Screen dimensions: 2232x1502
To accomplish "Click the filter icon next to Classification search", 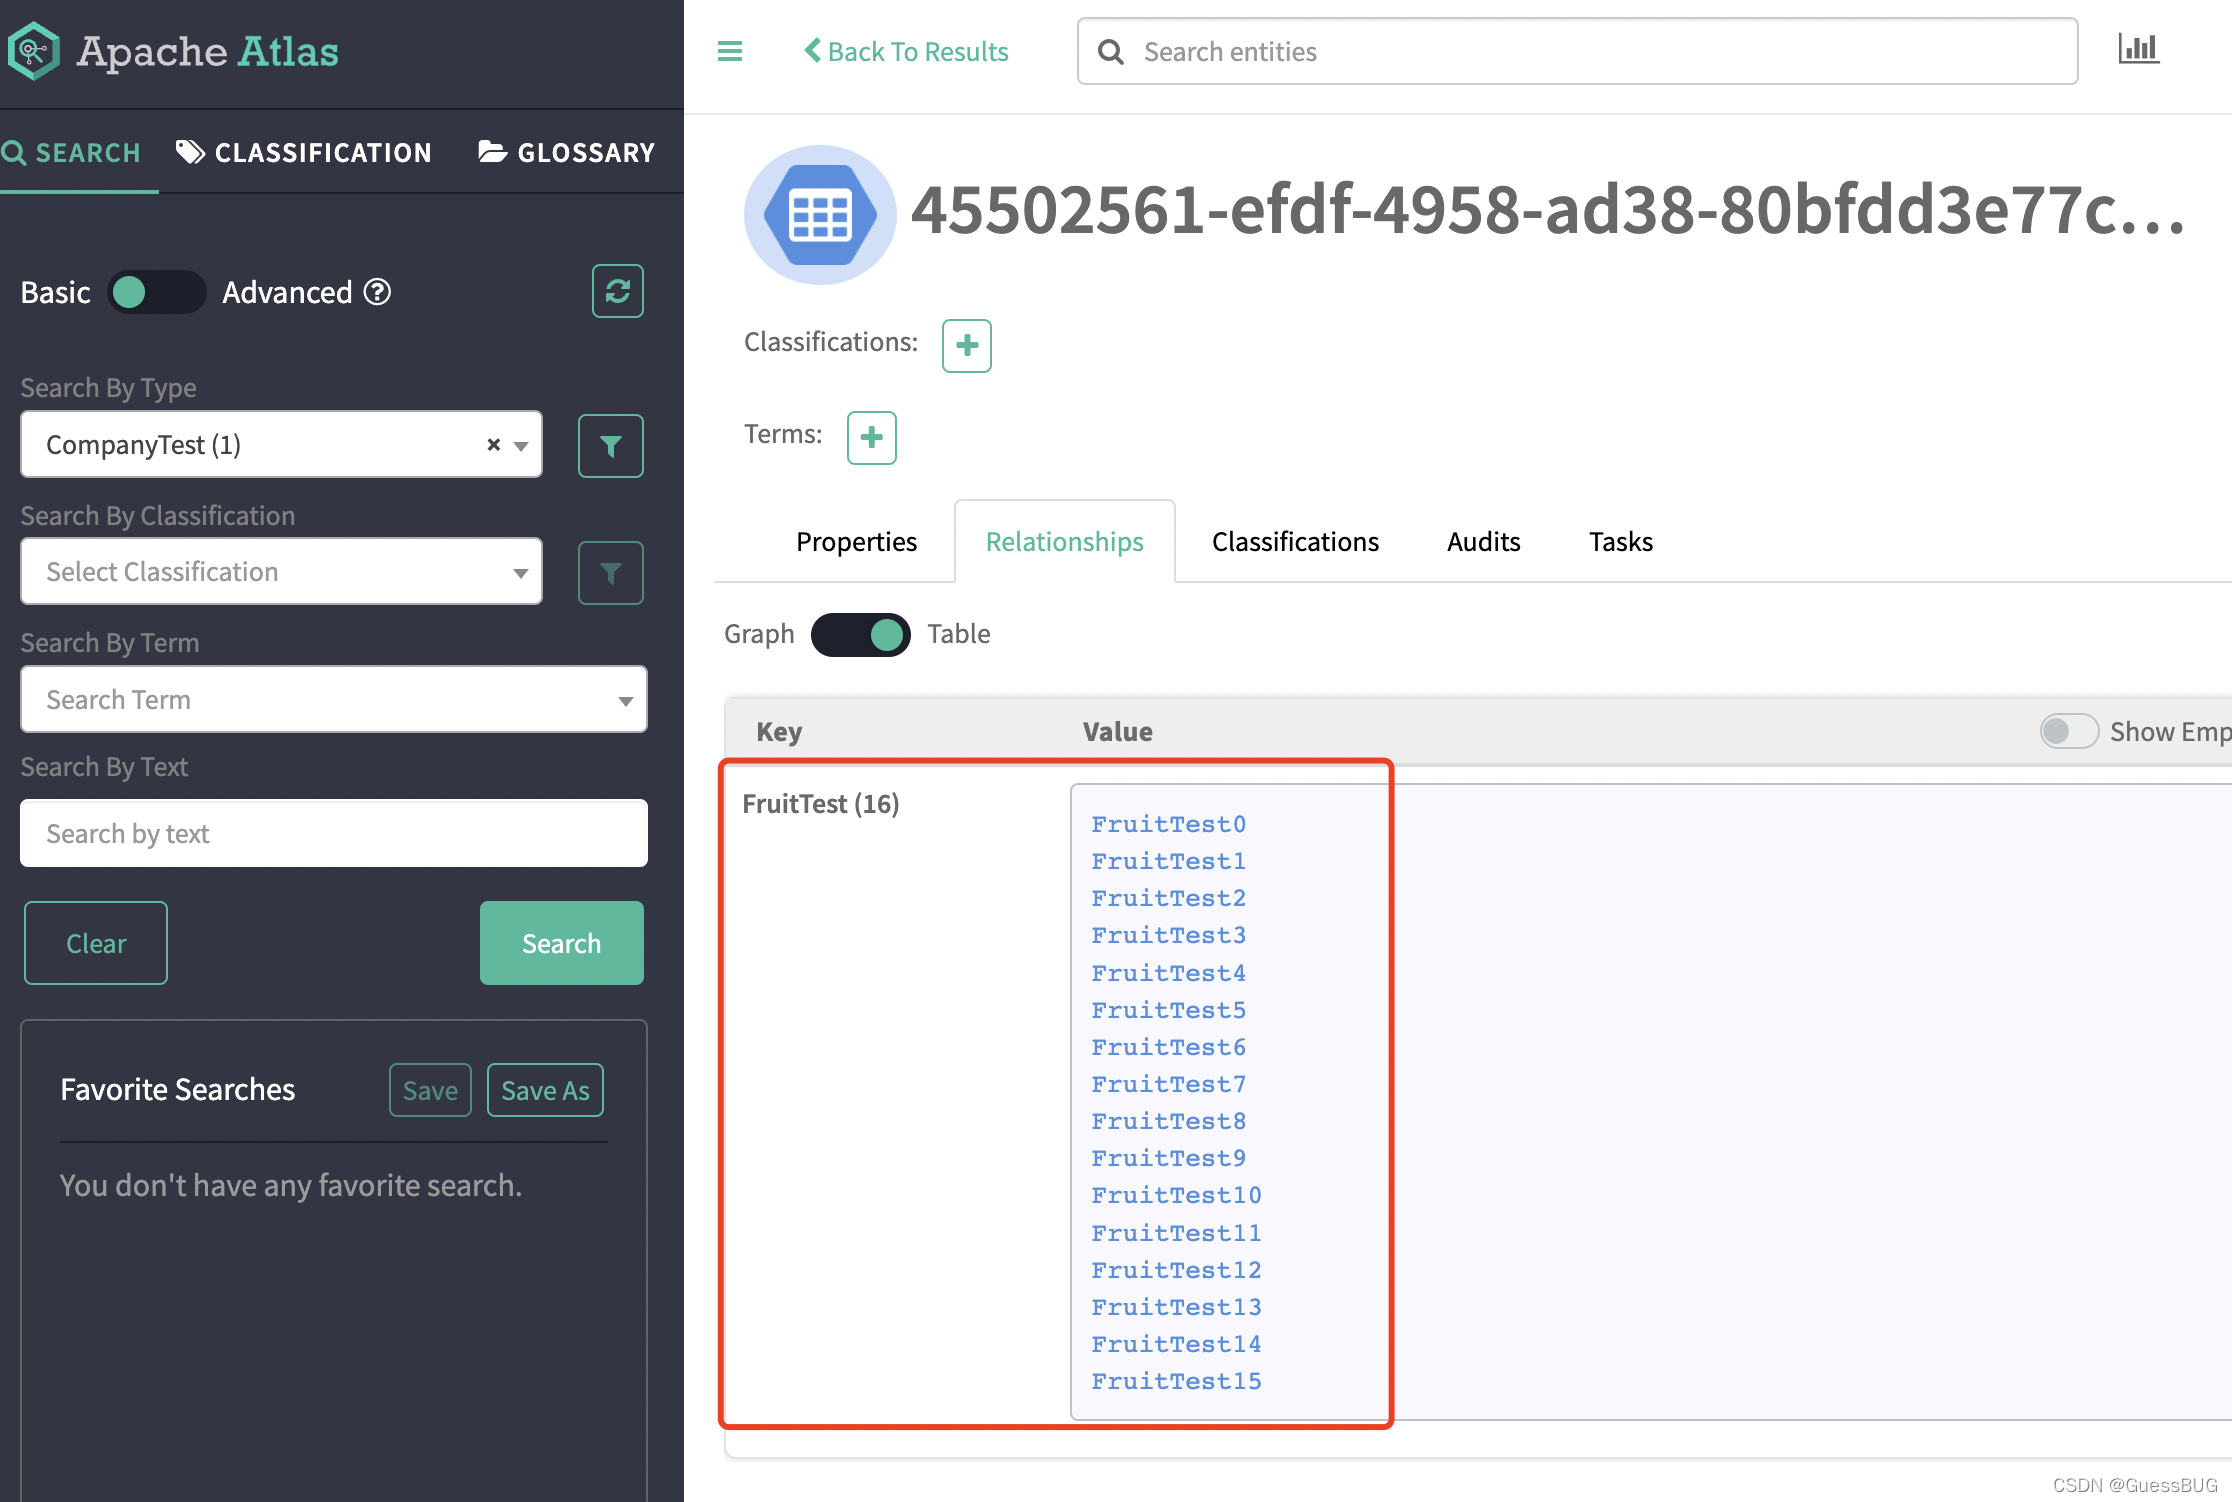I will [612, 570].
